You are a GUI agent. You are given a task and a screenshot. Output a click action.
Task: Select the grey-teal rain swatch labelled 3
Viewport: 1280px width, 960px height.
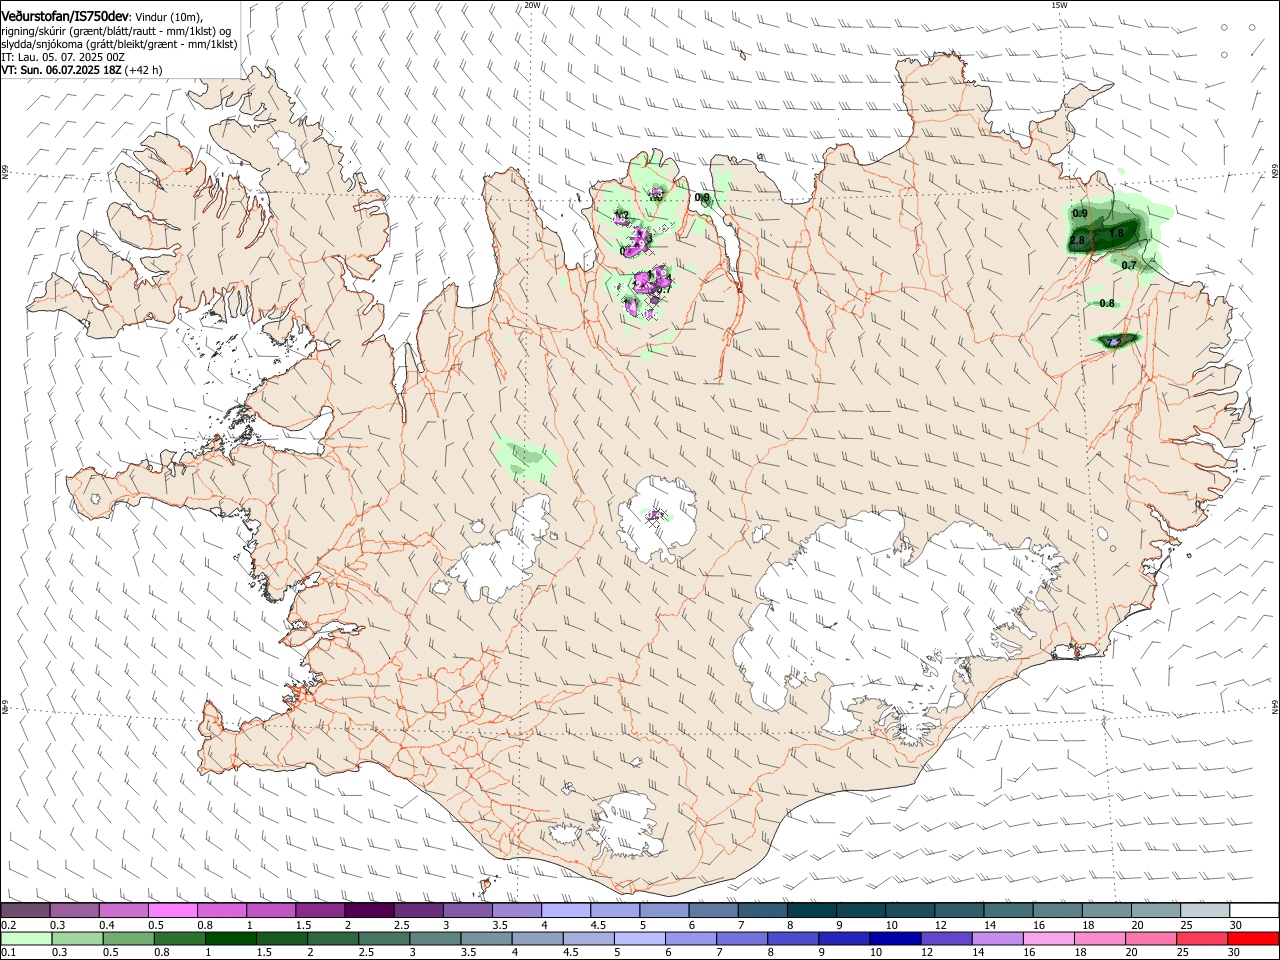435,938
